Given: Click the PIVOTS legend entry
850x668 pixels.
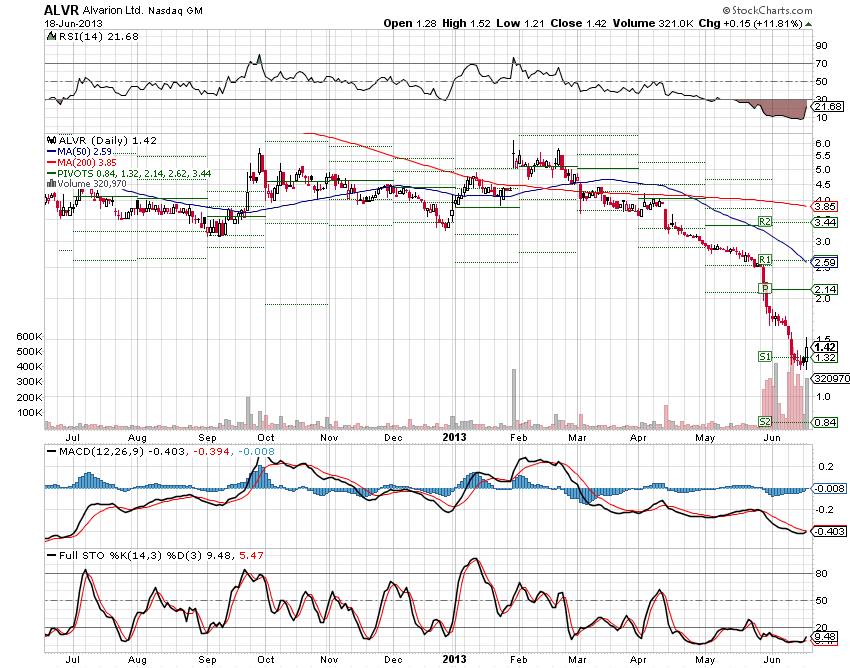Looking at the screenshot, I should [129, 174].
